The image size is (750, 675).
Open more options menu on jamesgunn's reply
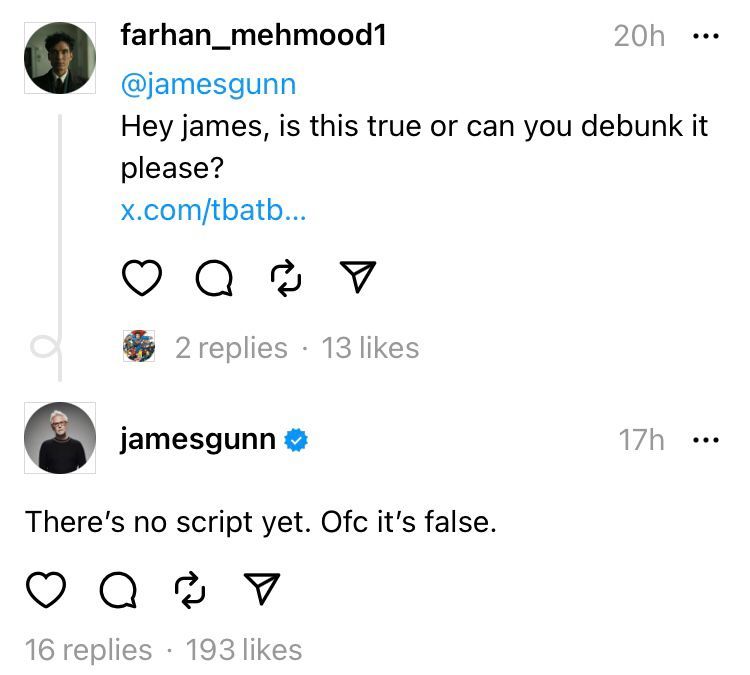click(x=706, y=440)
